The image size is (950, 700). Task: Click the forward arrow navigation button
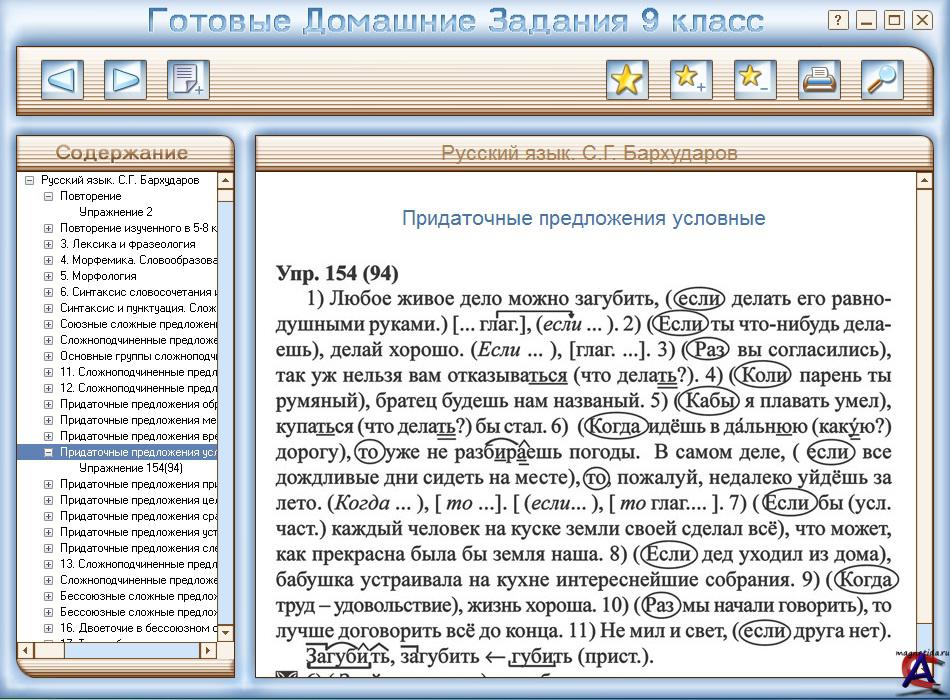pos(125,80)
